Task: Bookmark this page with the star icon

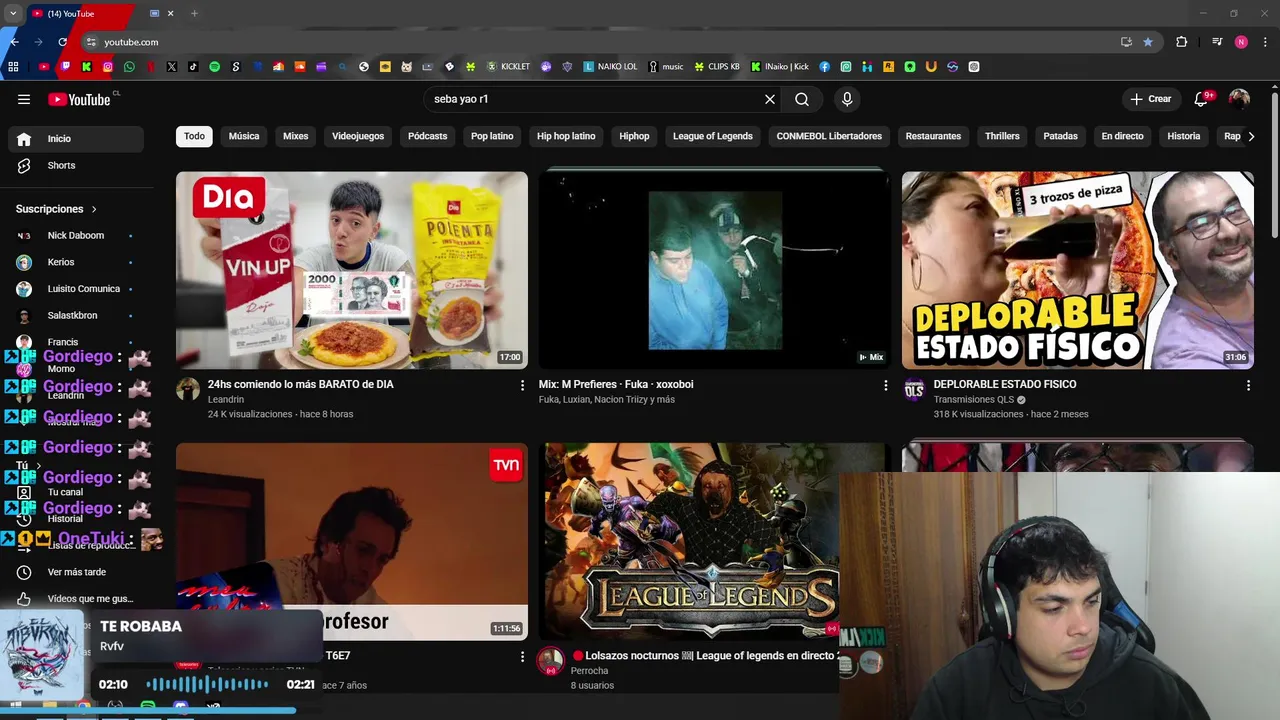Action: pos(1148,42)
